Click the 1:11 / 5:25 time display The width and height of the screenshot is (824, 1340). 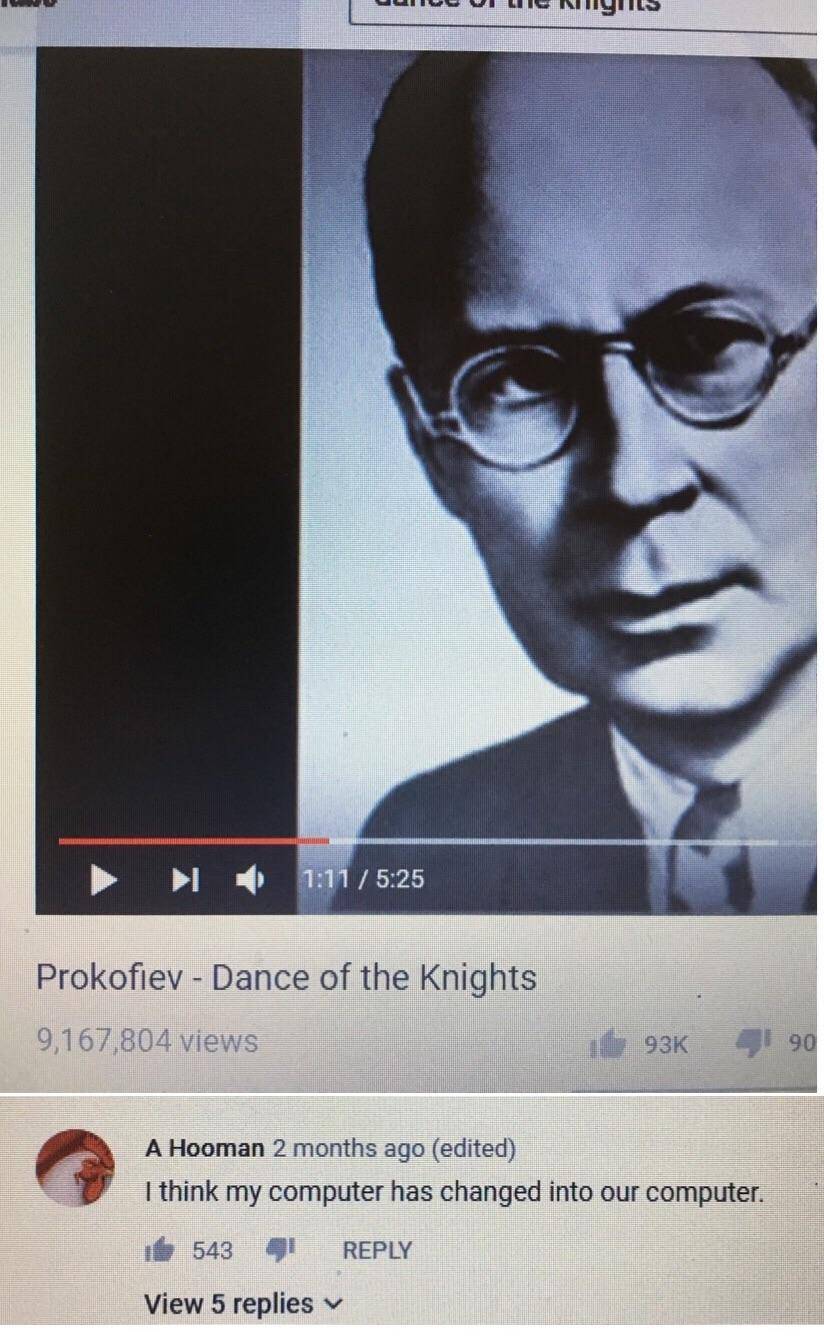(x=363, y=879)
